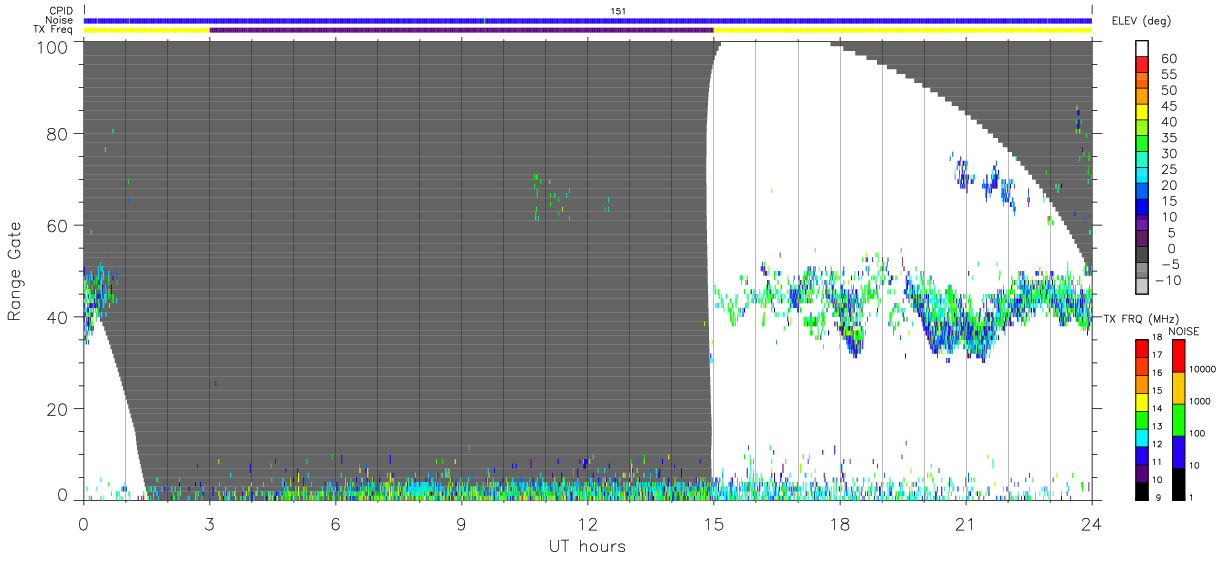Click Range Gate tick label 20

[58, 409]
